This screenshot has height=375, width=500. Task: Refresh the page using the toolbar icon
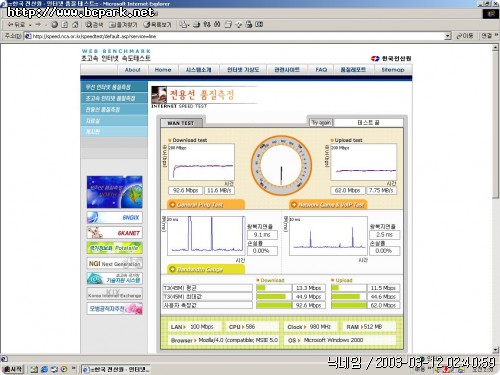click(65, 24)
